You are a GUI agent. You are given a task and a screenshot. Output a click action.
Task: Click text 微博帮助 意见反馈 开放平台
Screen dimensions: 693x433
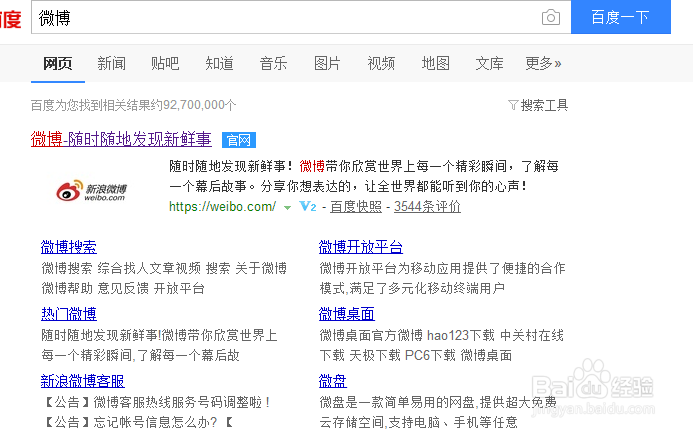[x=123, y=289]
